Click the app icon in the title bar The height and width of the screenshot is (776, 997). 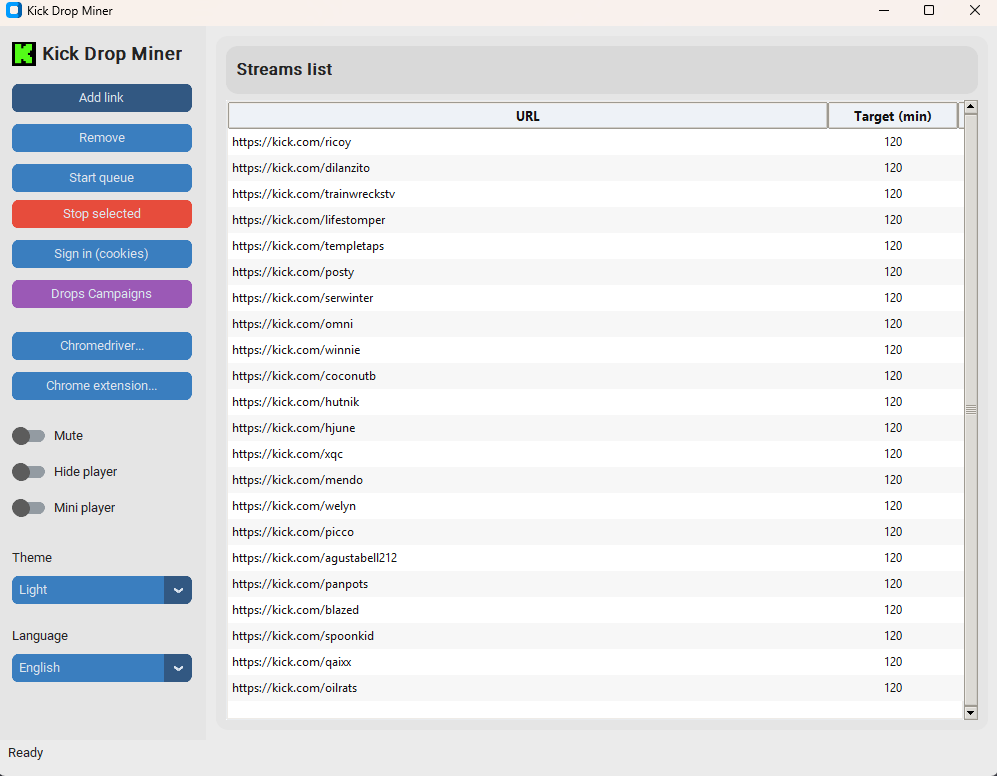click(x=13, y=10)
